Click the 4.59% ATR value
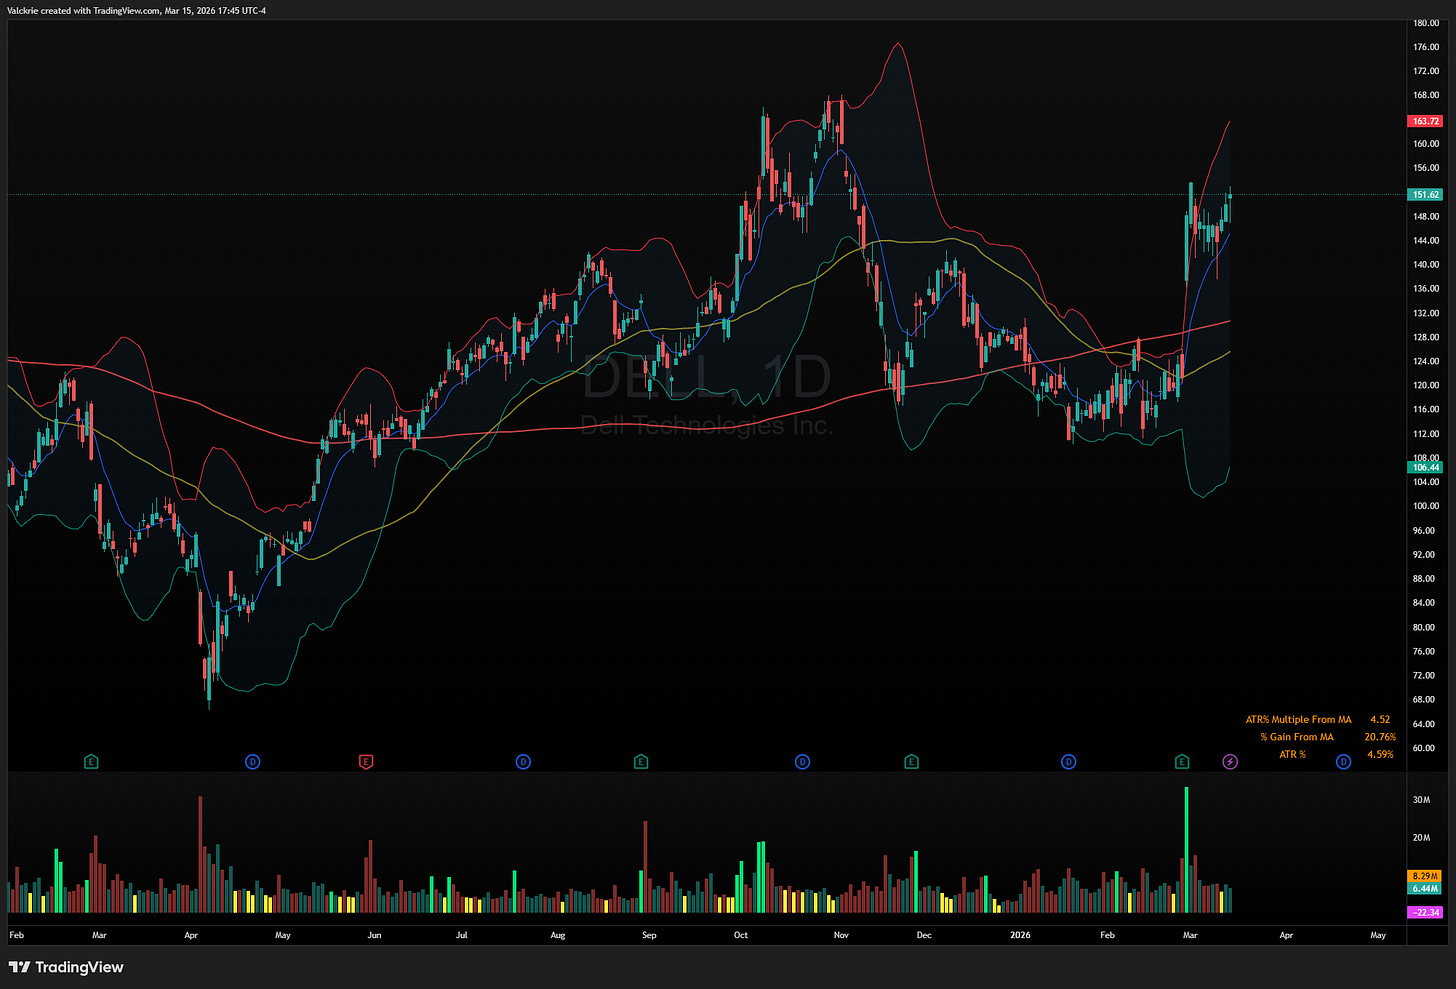 1380,754
